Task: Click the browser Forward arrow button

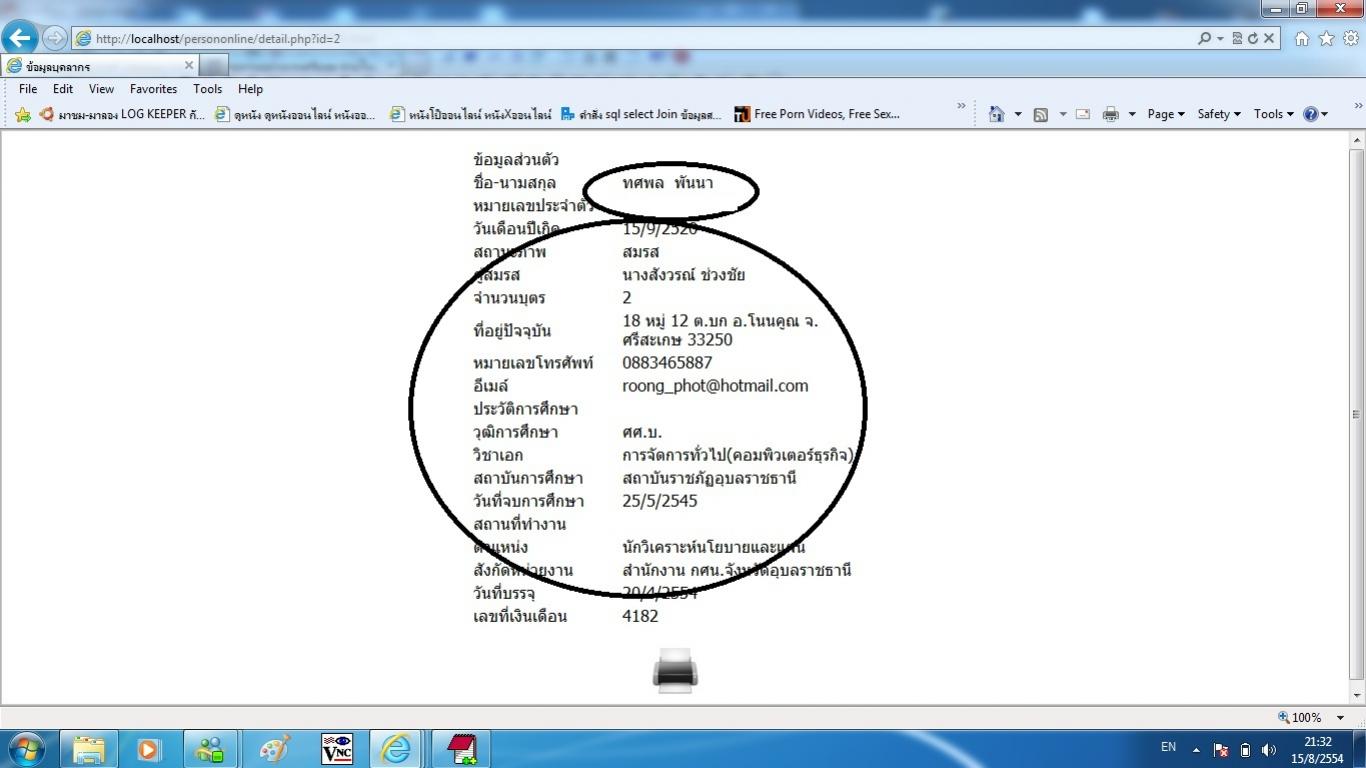Action: [x=54, y=38]
